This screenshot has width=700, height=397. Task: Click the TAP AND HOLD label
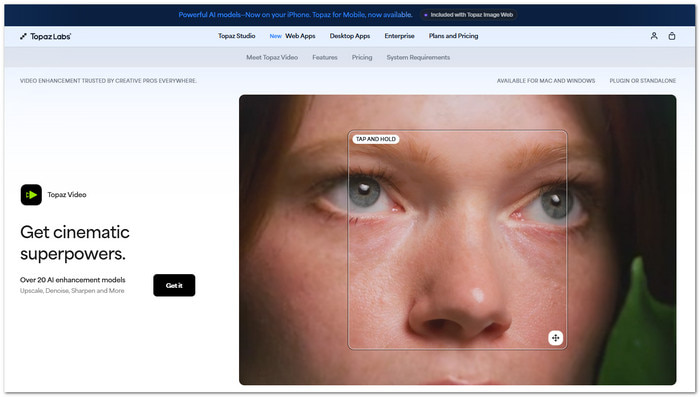pyautogui.click(x=376, y=139)
